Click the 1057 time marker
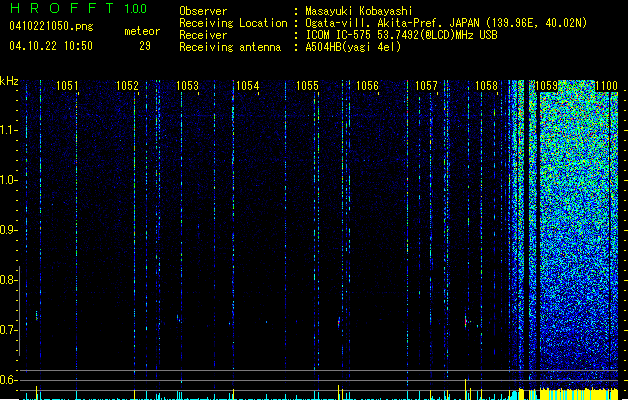The image size is (629, 400). [426, 86]
